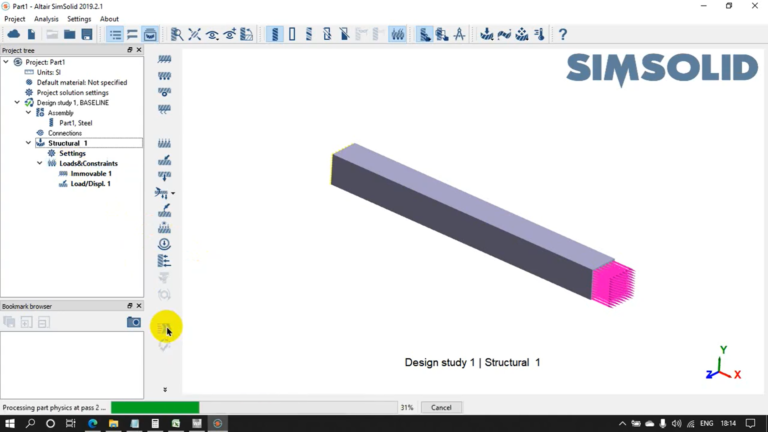Click the geometry export icon after the eye icons

pyautogui.click(x=247, y=34)
